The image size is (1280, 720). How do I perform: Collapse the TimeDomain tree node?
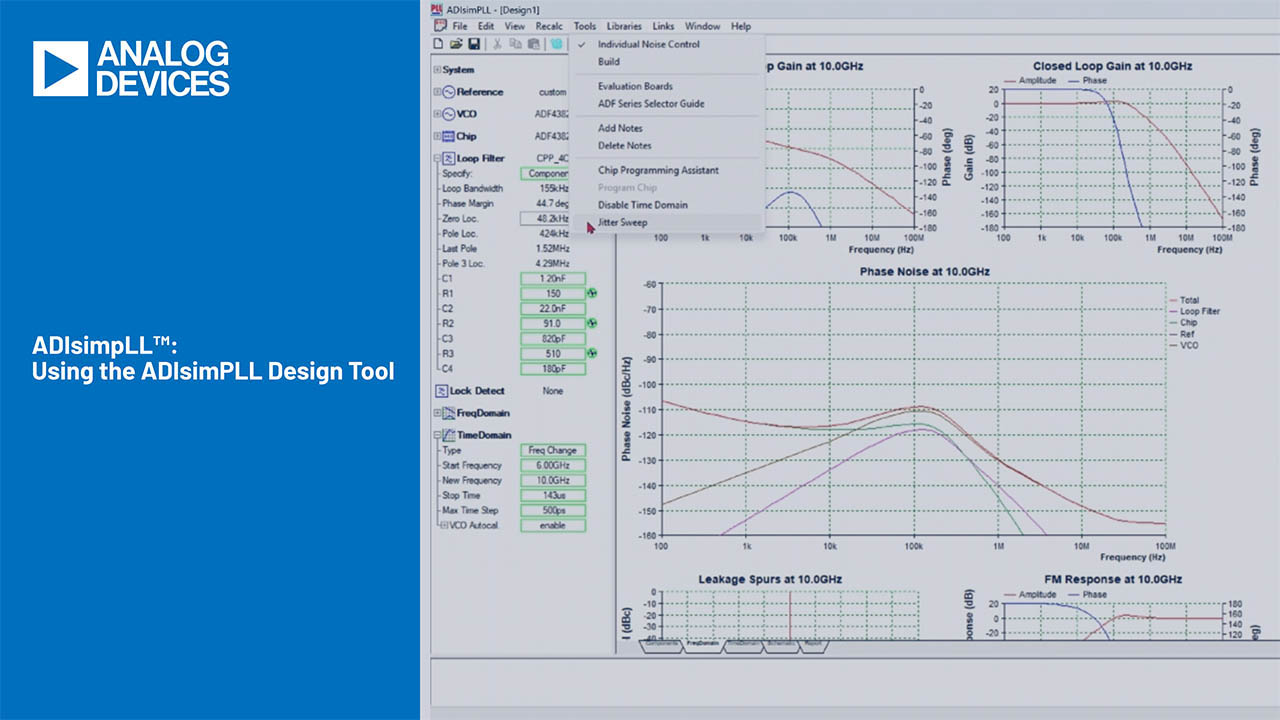pos(437,435)
